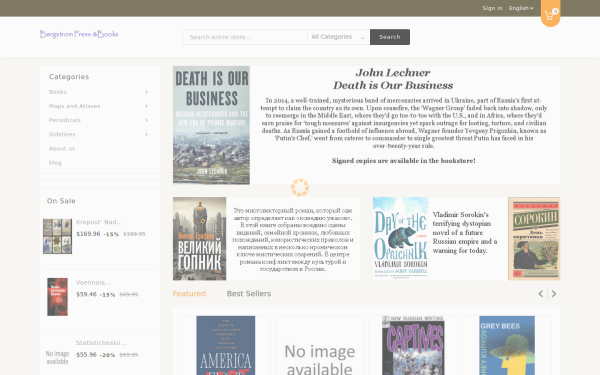
Task: Focus the Search entire store field
Action: pos(245,37)
